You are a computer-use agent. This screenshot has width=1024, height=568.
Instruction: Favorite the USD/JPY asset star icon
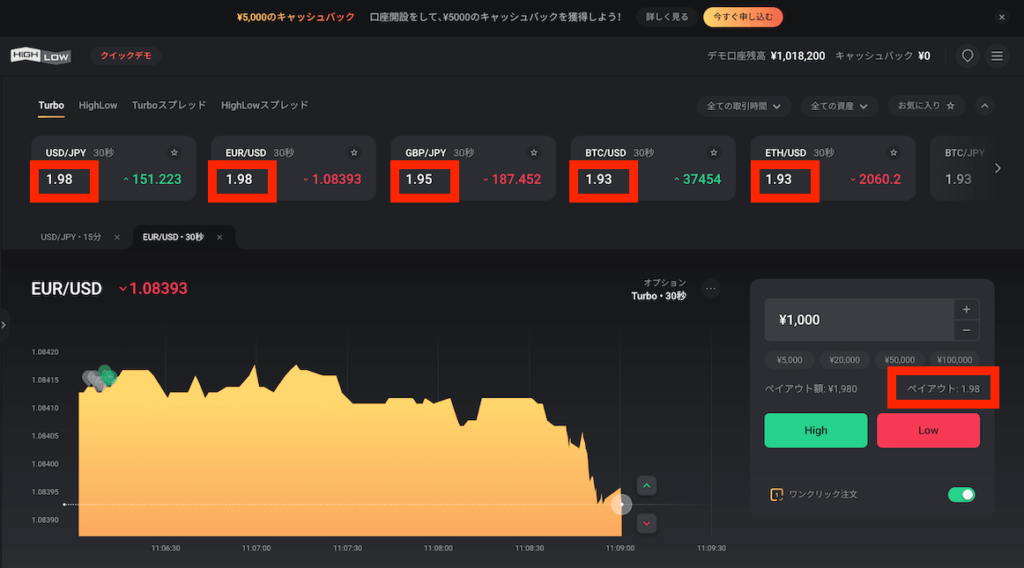tap(174, 153)
